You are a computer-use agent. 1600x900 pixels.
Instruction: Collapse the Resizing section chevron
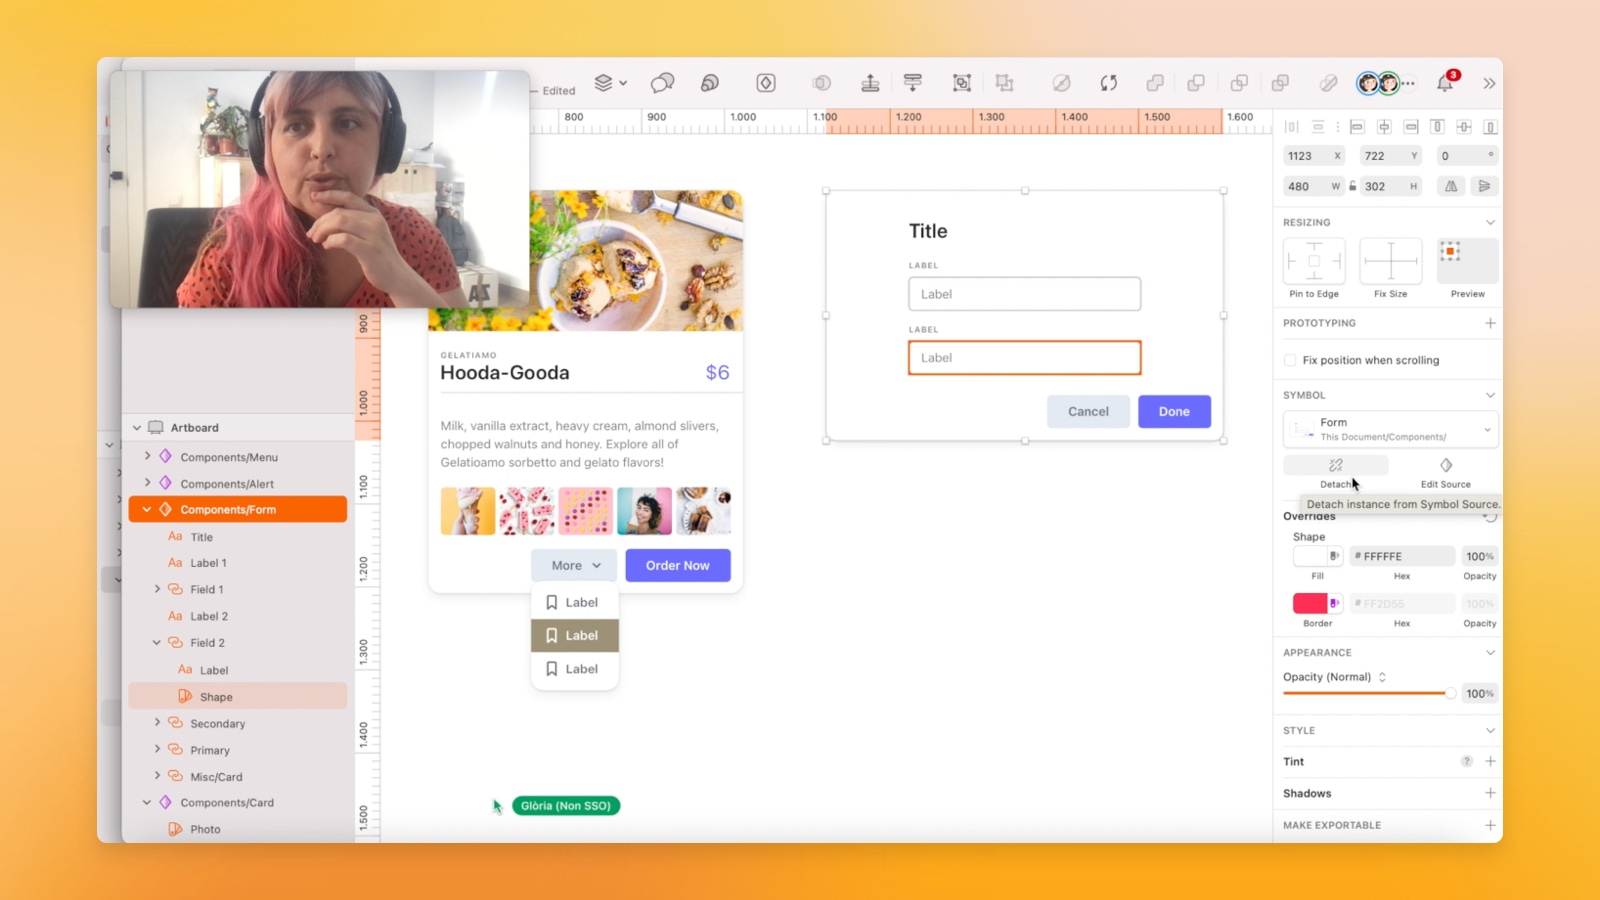click(x=1490, y=222)
